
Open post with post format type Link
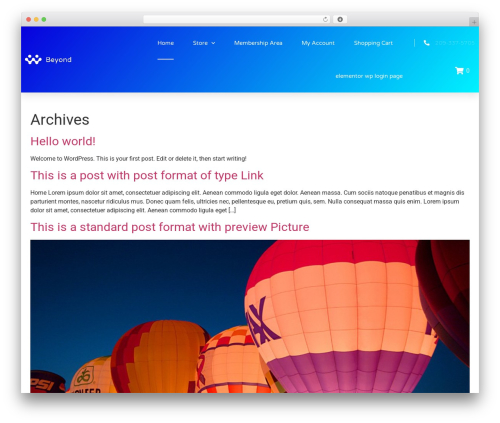147,175
